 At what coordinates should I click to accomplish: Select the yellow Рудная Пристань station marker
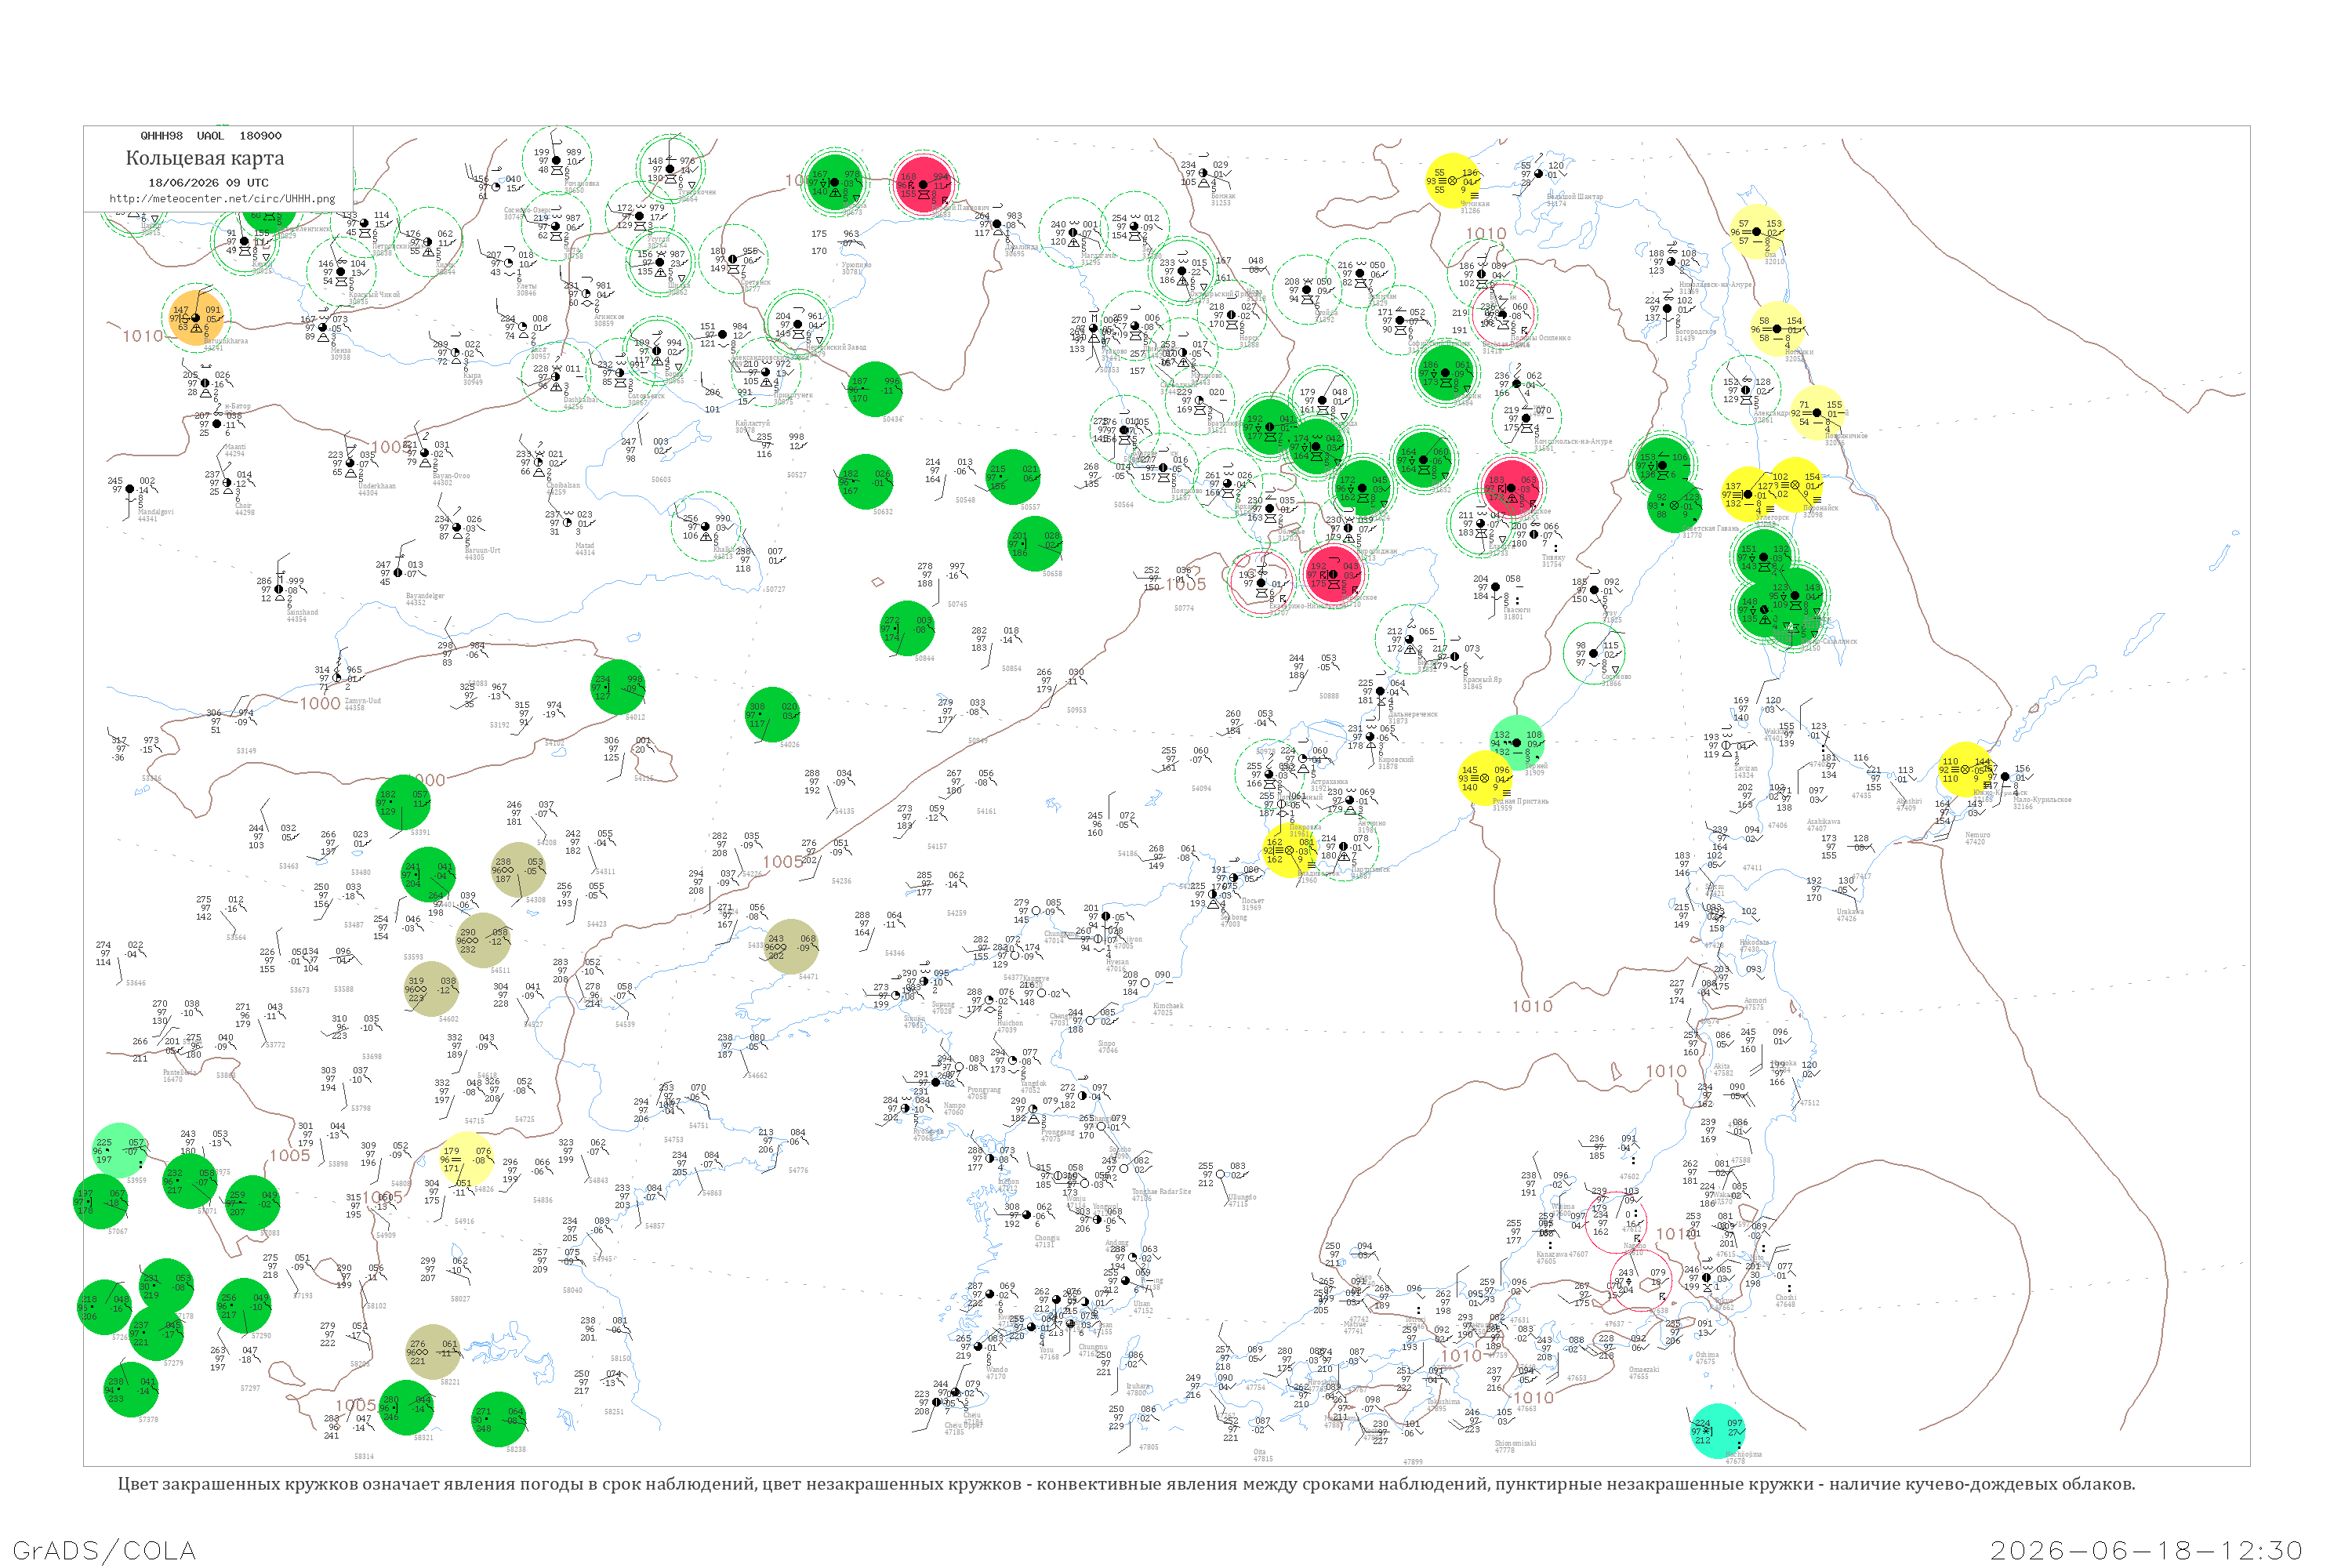click(x=1485, y=778)
